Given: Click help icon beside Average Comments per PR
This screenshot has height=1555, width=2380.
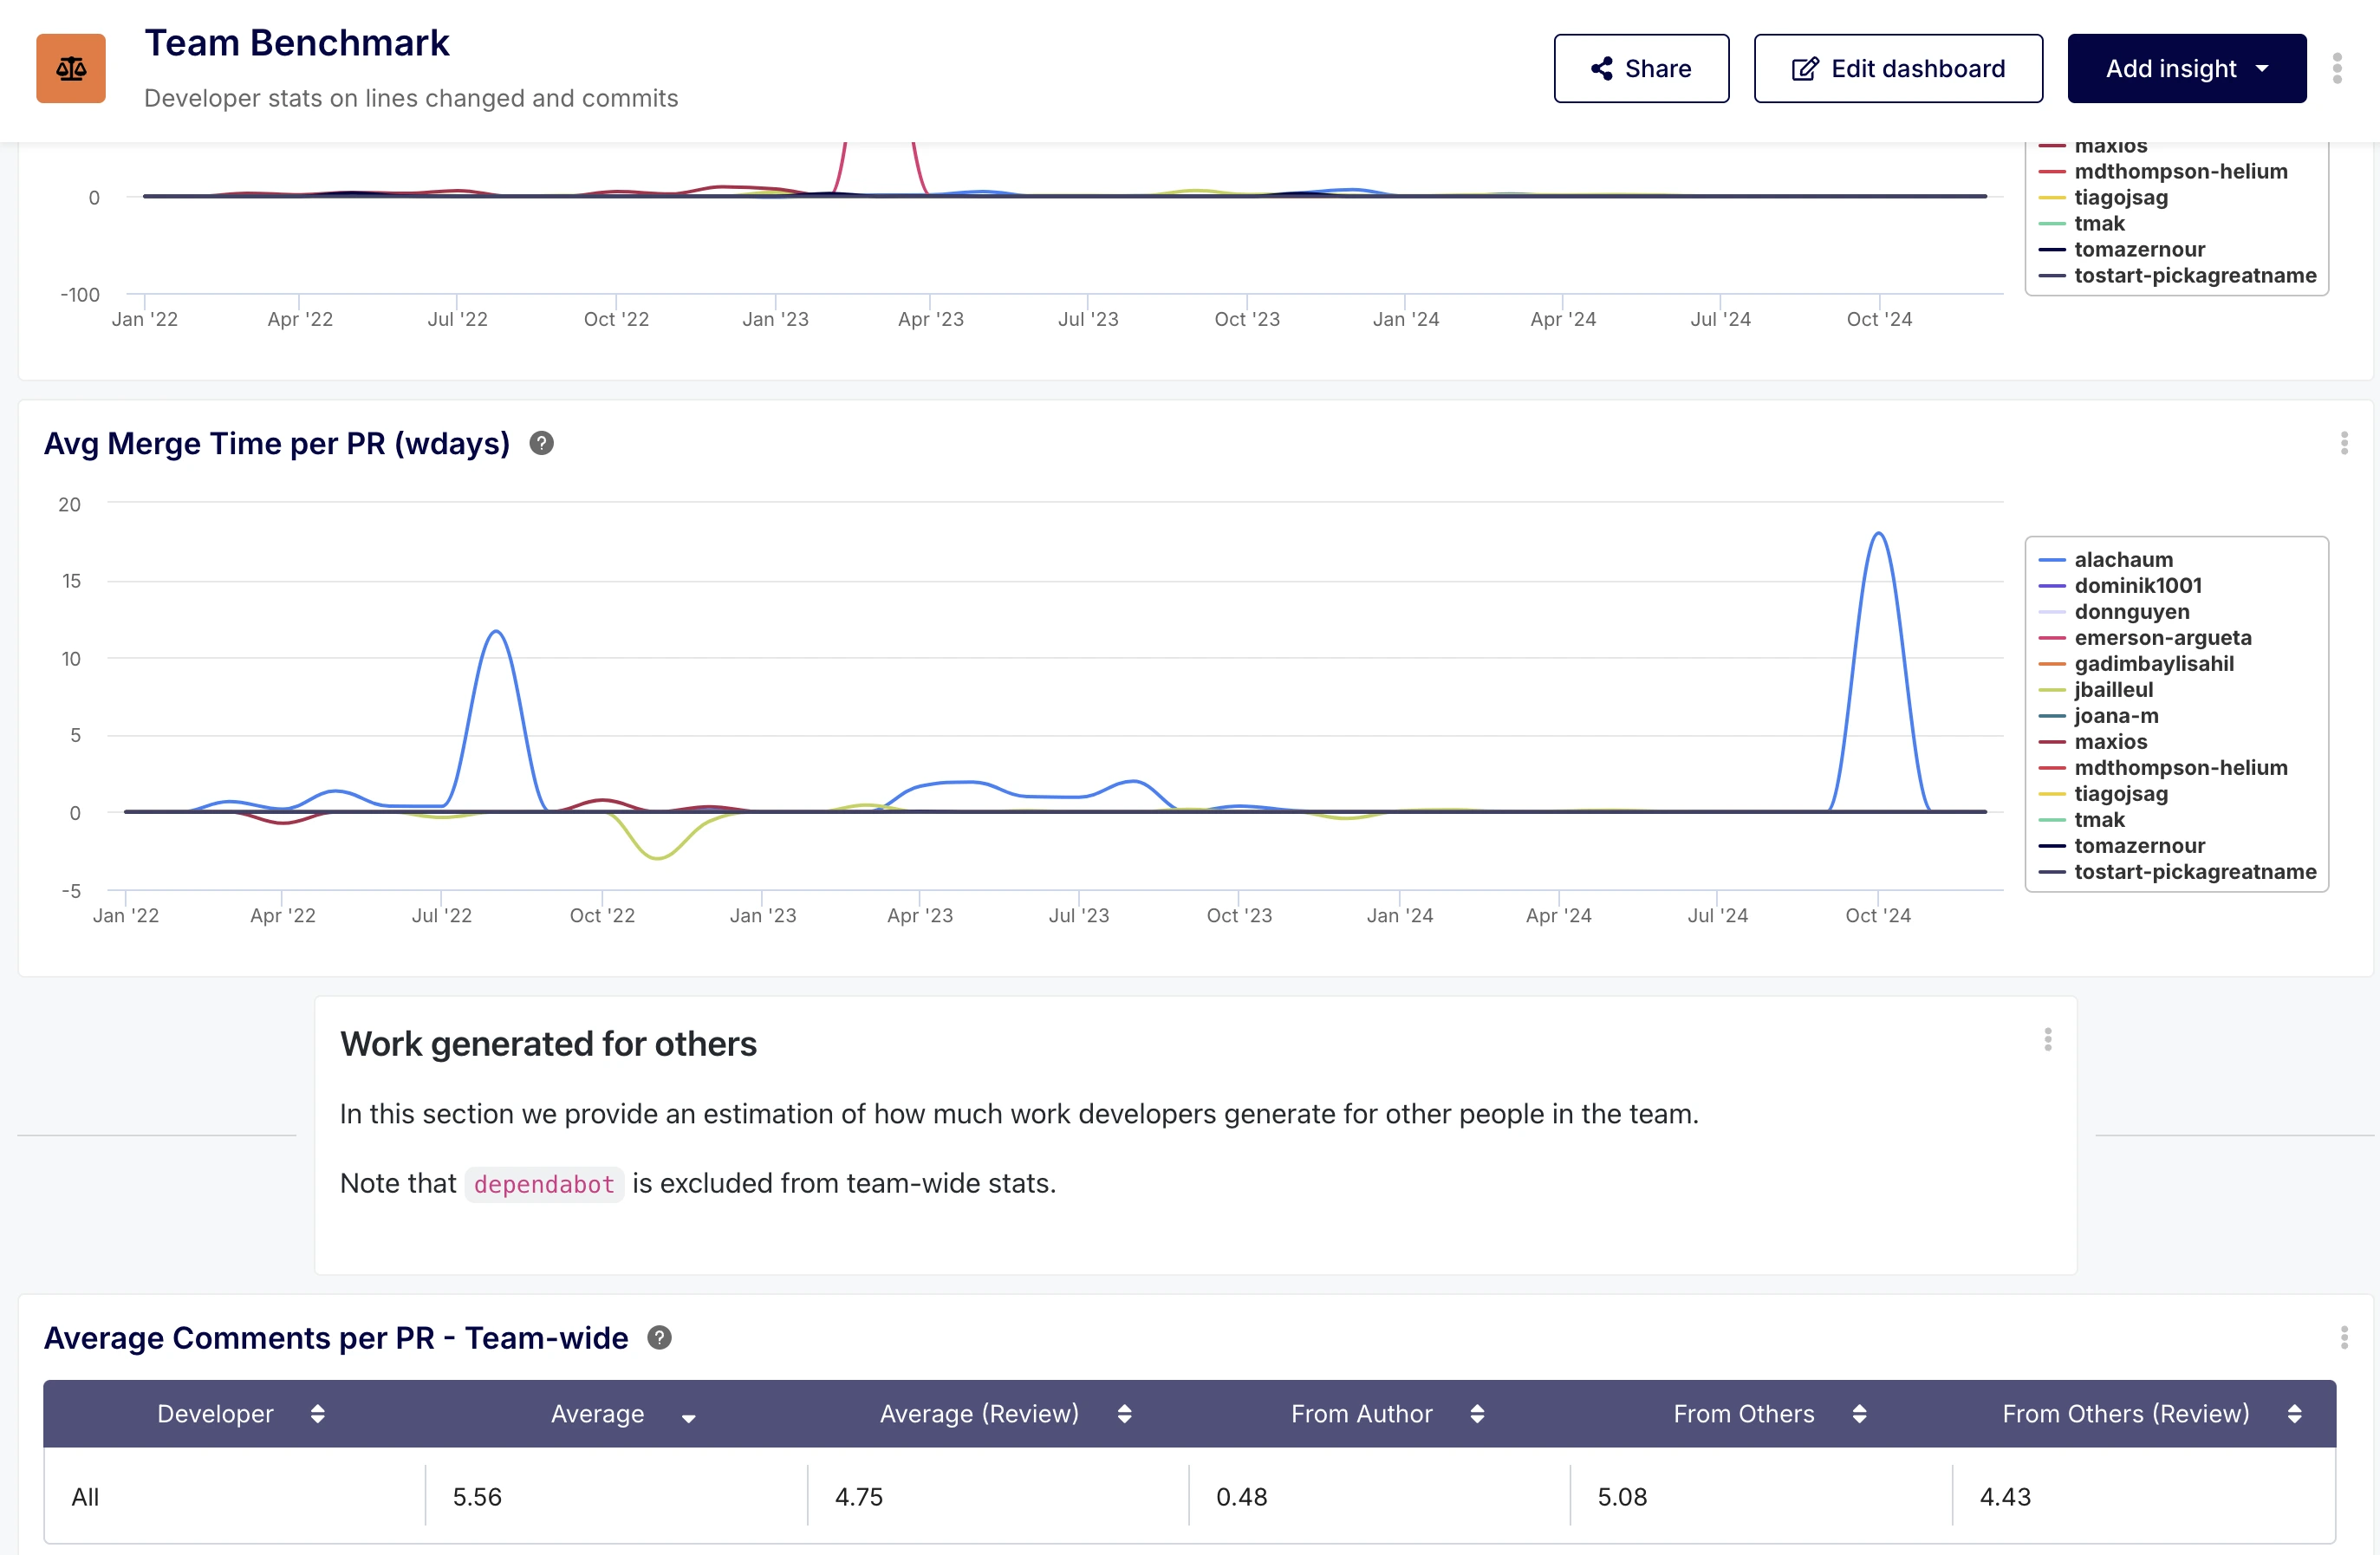Looking at the screenshot, I should (659, 1338).
